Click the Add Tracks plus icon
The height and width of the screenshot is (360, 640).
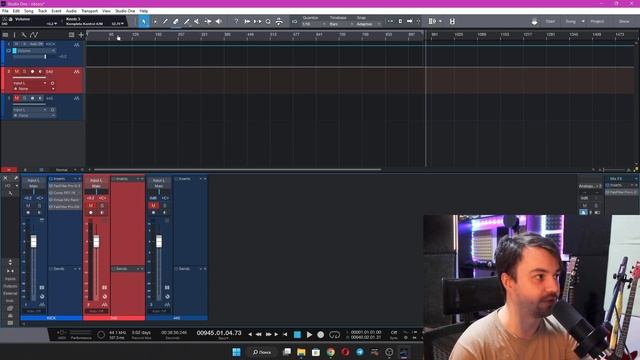(x=81, y=35)
